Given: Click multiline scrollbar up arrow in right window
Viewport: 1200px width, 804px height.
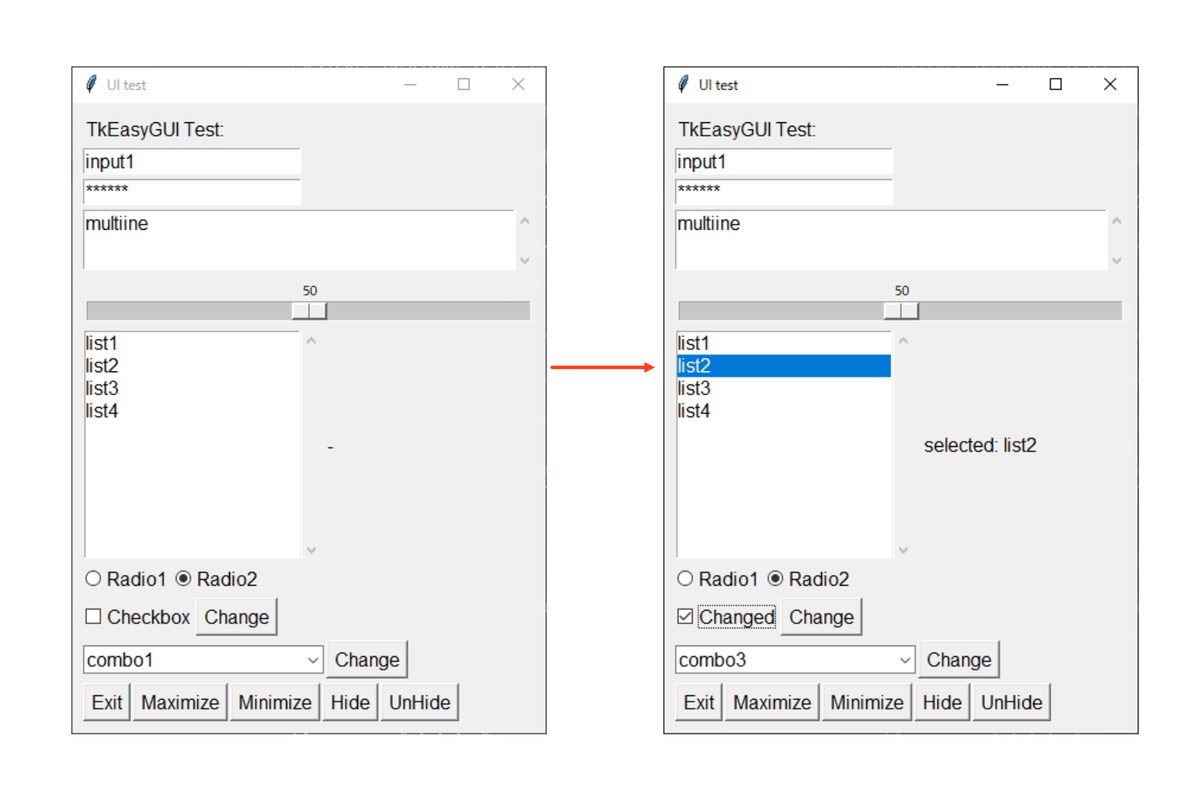Looking at the screenshot, I should tap(1117, 221).
